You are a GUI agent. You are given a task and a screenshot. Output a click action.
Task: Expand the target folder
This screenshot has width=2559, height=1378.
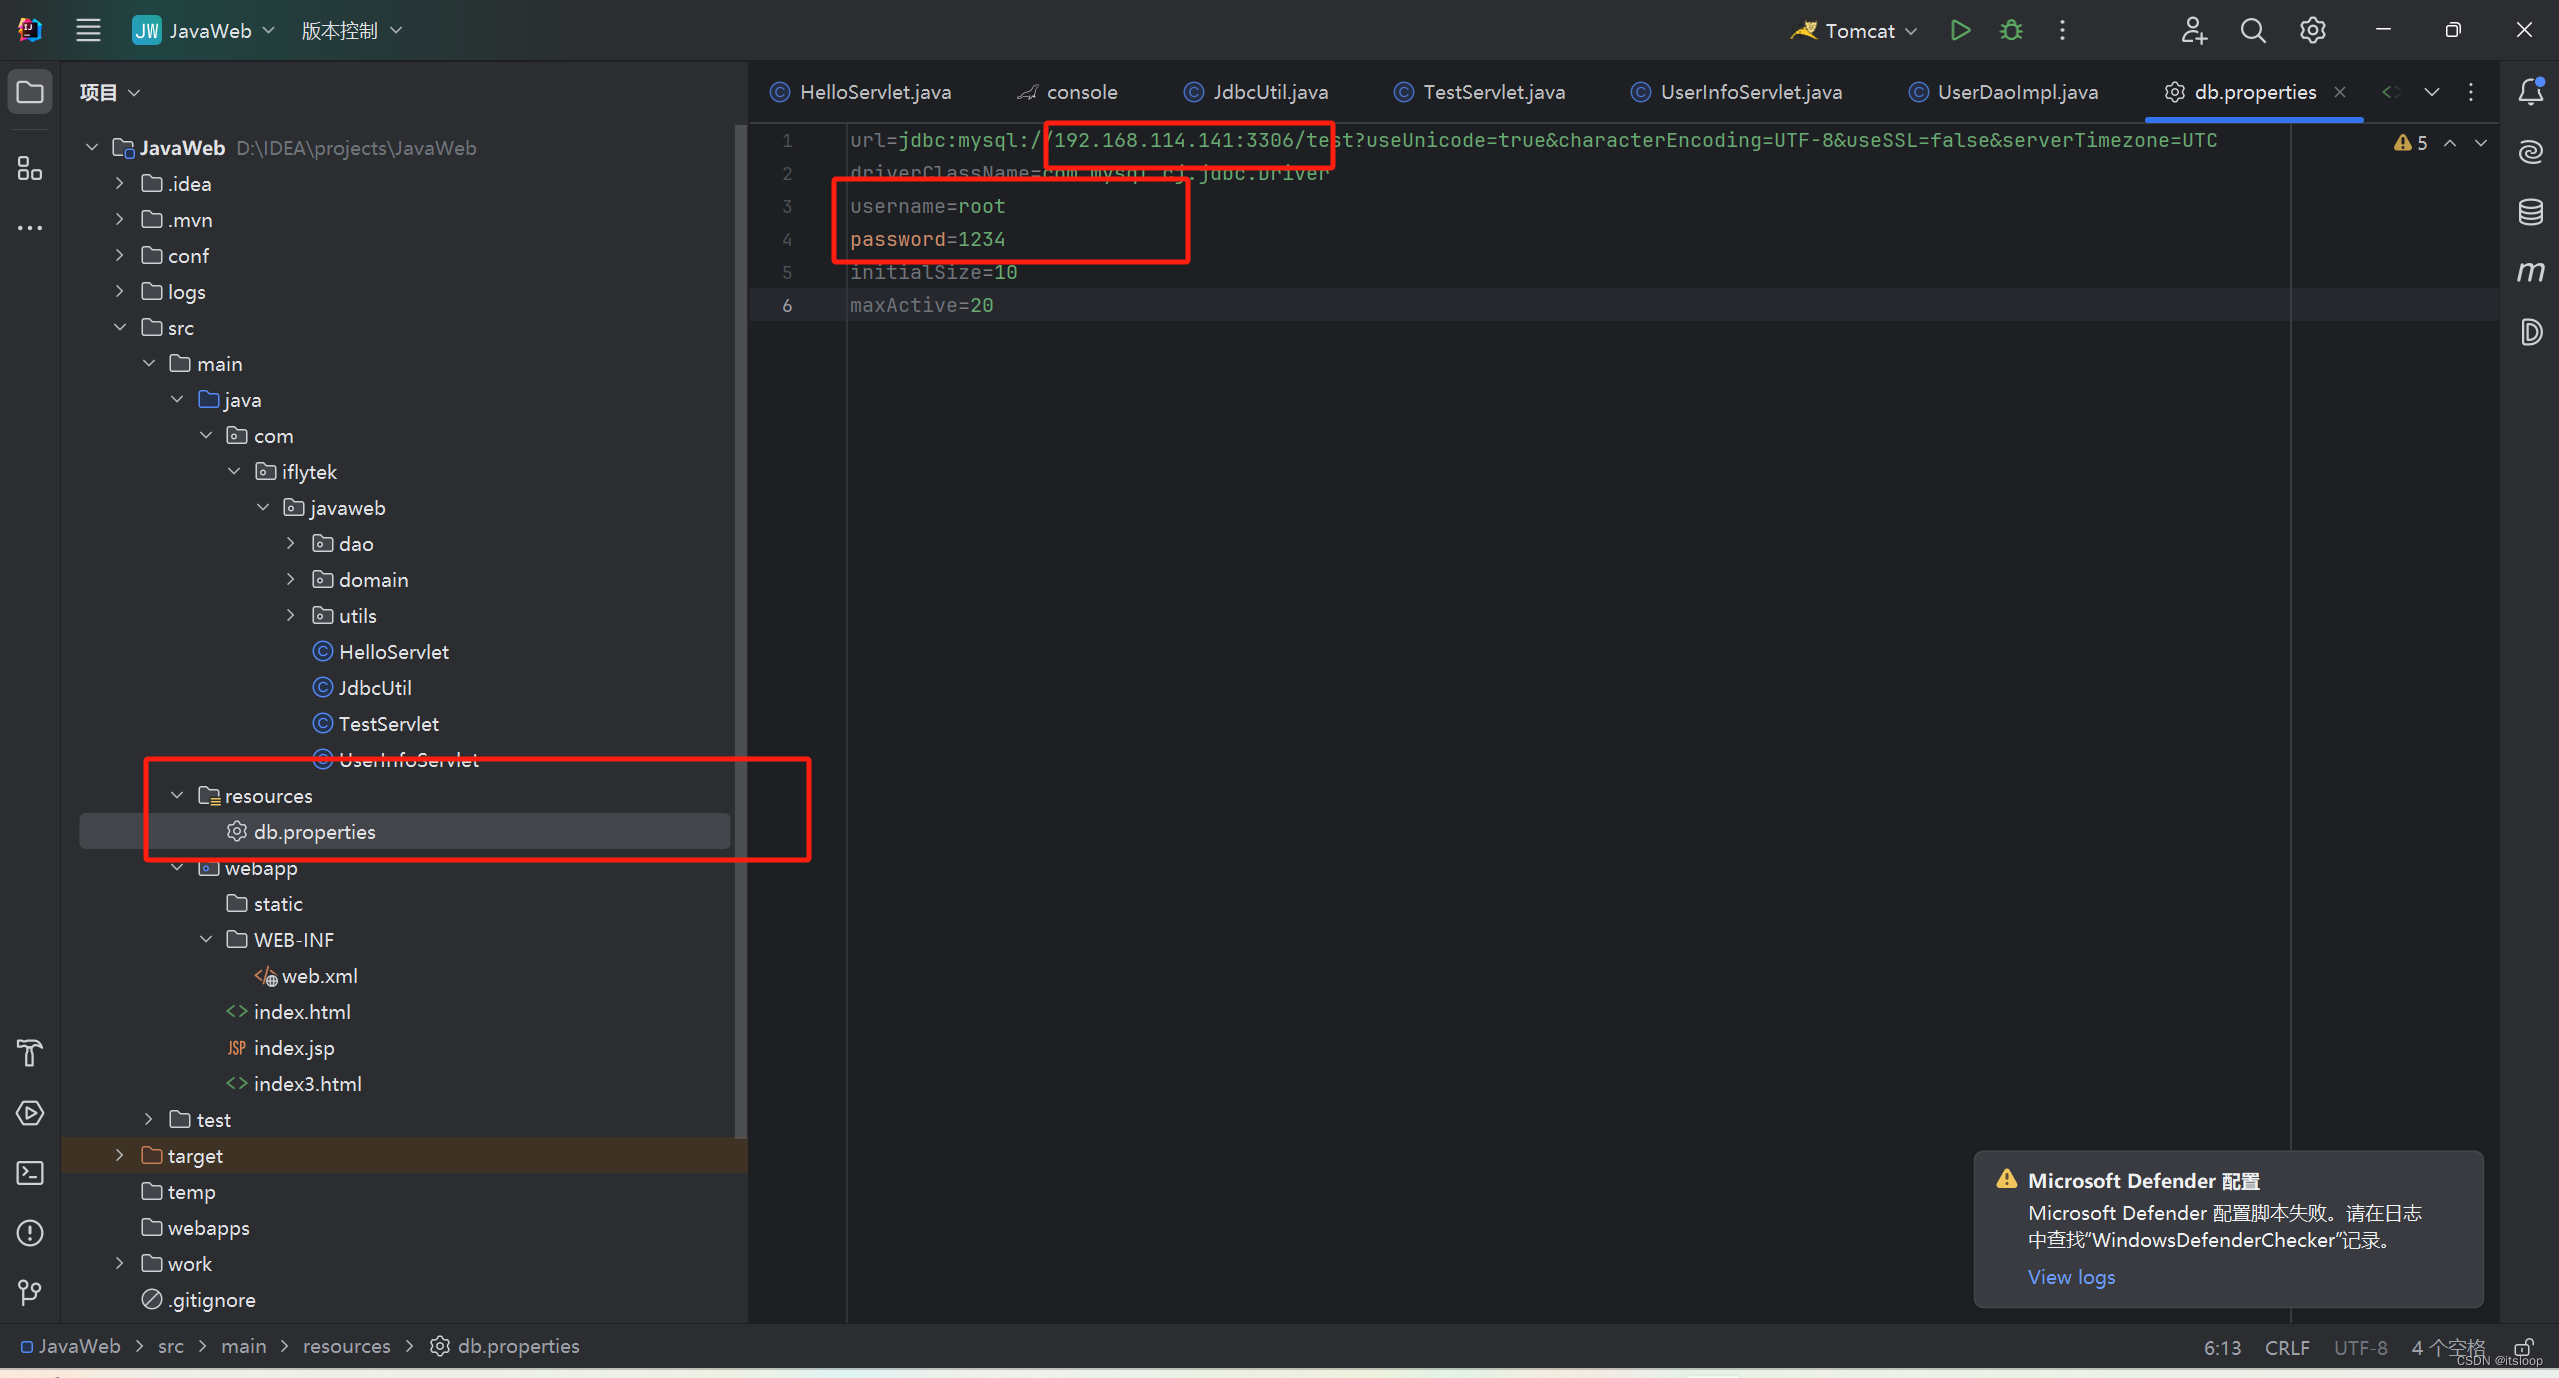[120, 1155]
